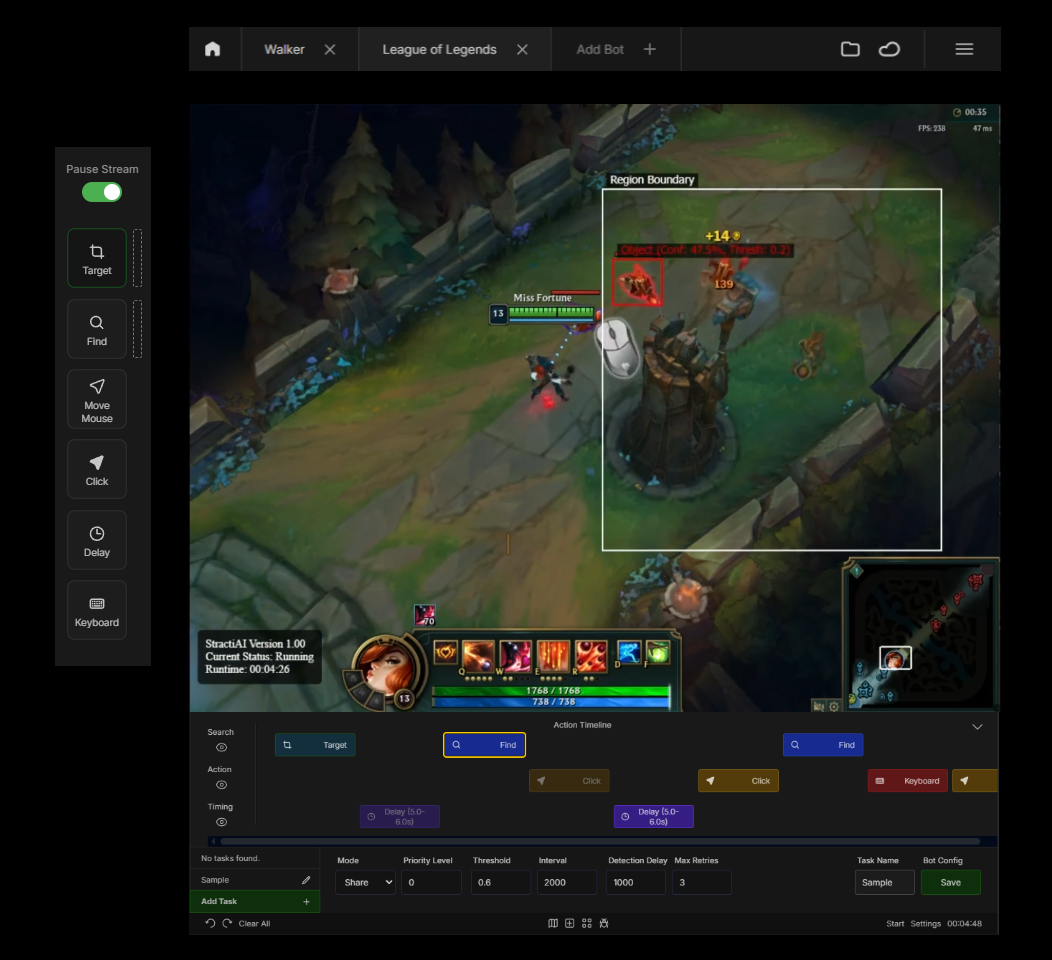Click the Region Boundary label
The height and width of the screenshot is (960, 1052).
[x=651, y=180]
